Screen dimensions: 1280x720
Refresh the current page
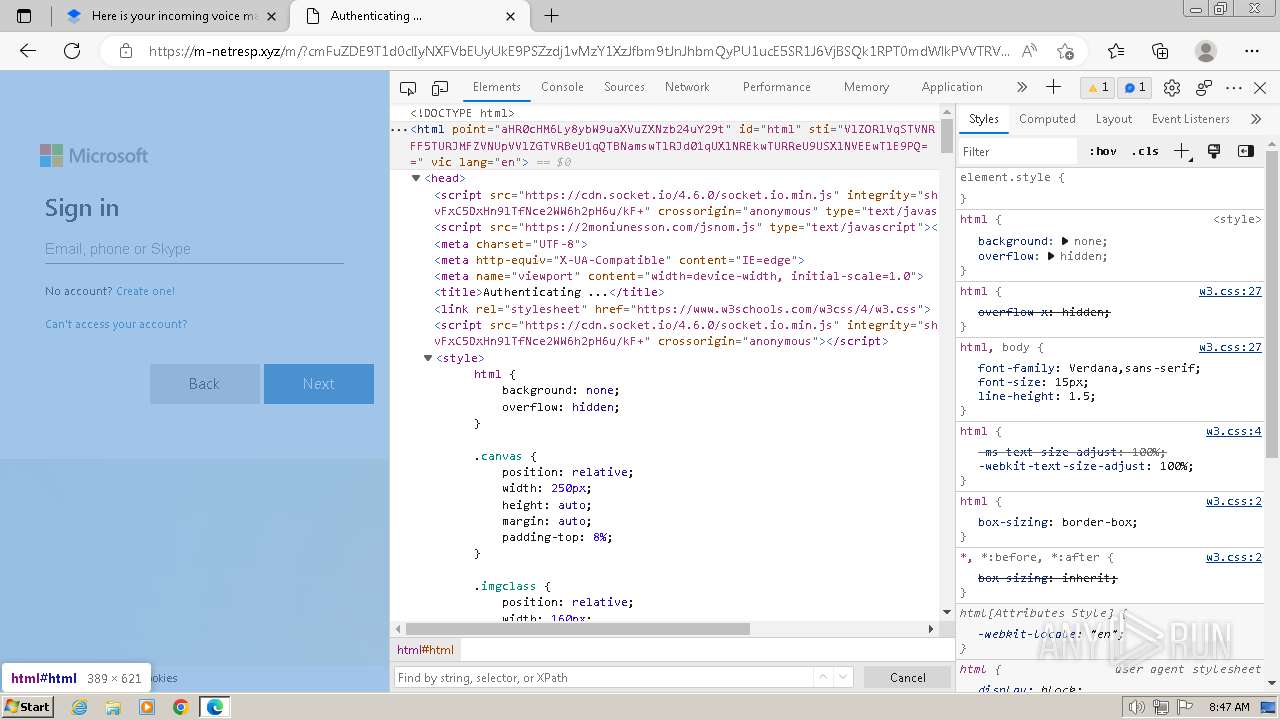pyautogui.click(x=72, y=51)
